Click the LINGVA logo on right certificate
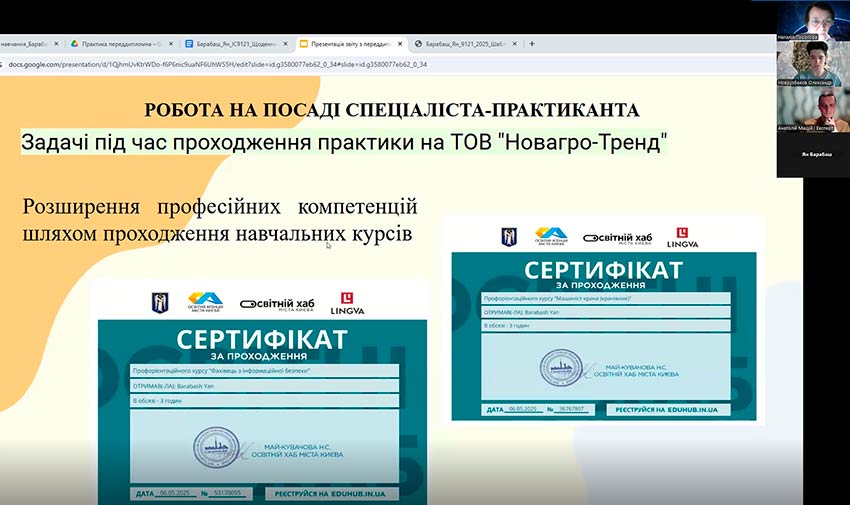 point(684,237)
